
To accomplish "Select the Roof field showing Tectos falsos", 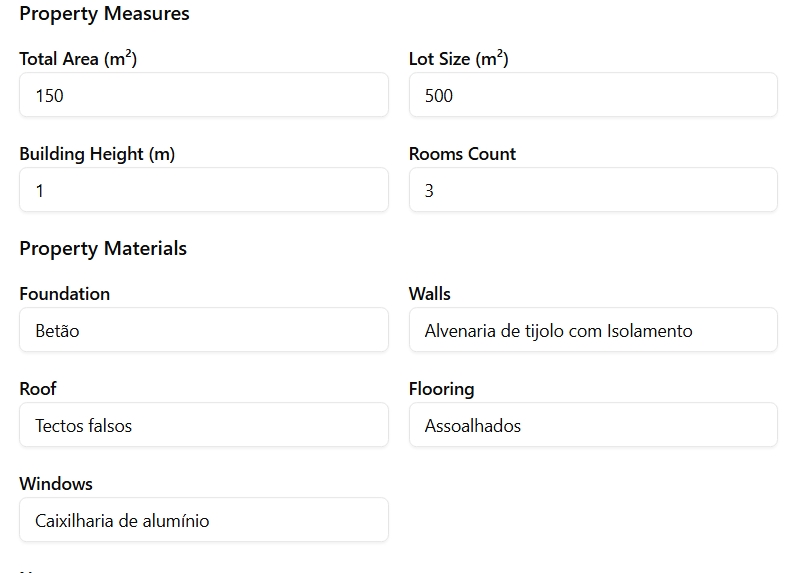I will [203, 425].
